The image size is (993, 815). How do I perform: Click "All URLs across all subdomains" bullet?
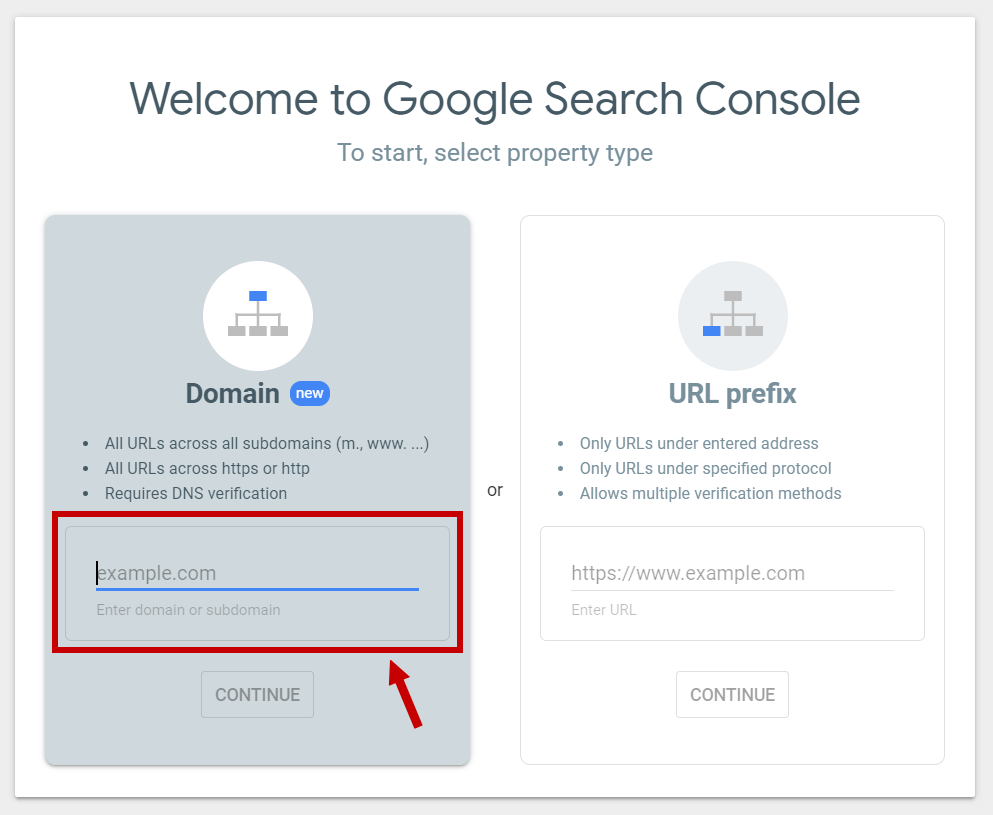(x=267, y=443)
